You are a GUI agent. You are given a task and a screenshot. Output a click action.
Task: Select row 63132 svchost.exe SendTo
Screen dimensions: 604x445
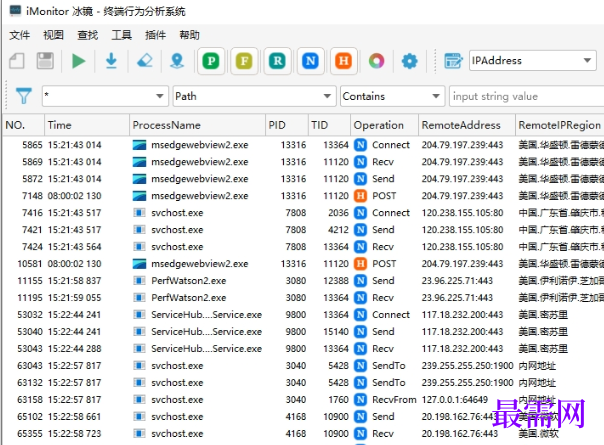304,383
